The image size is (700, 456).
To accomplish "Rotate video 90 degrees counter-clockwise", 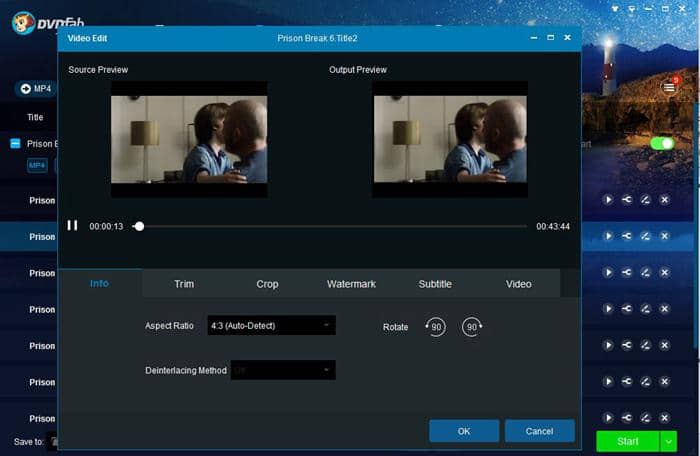I will click(435, 327).
